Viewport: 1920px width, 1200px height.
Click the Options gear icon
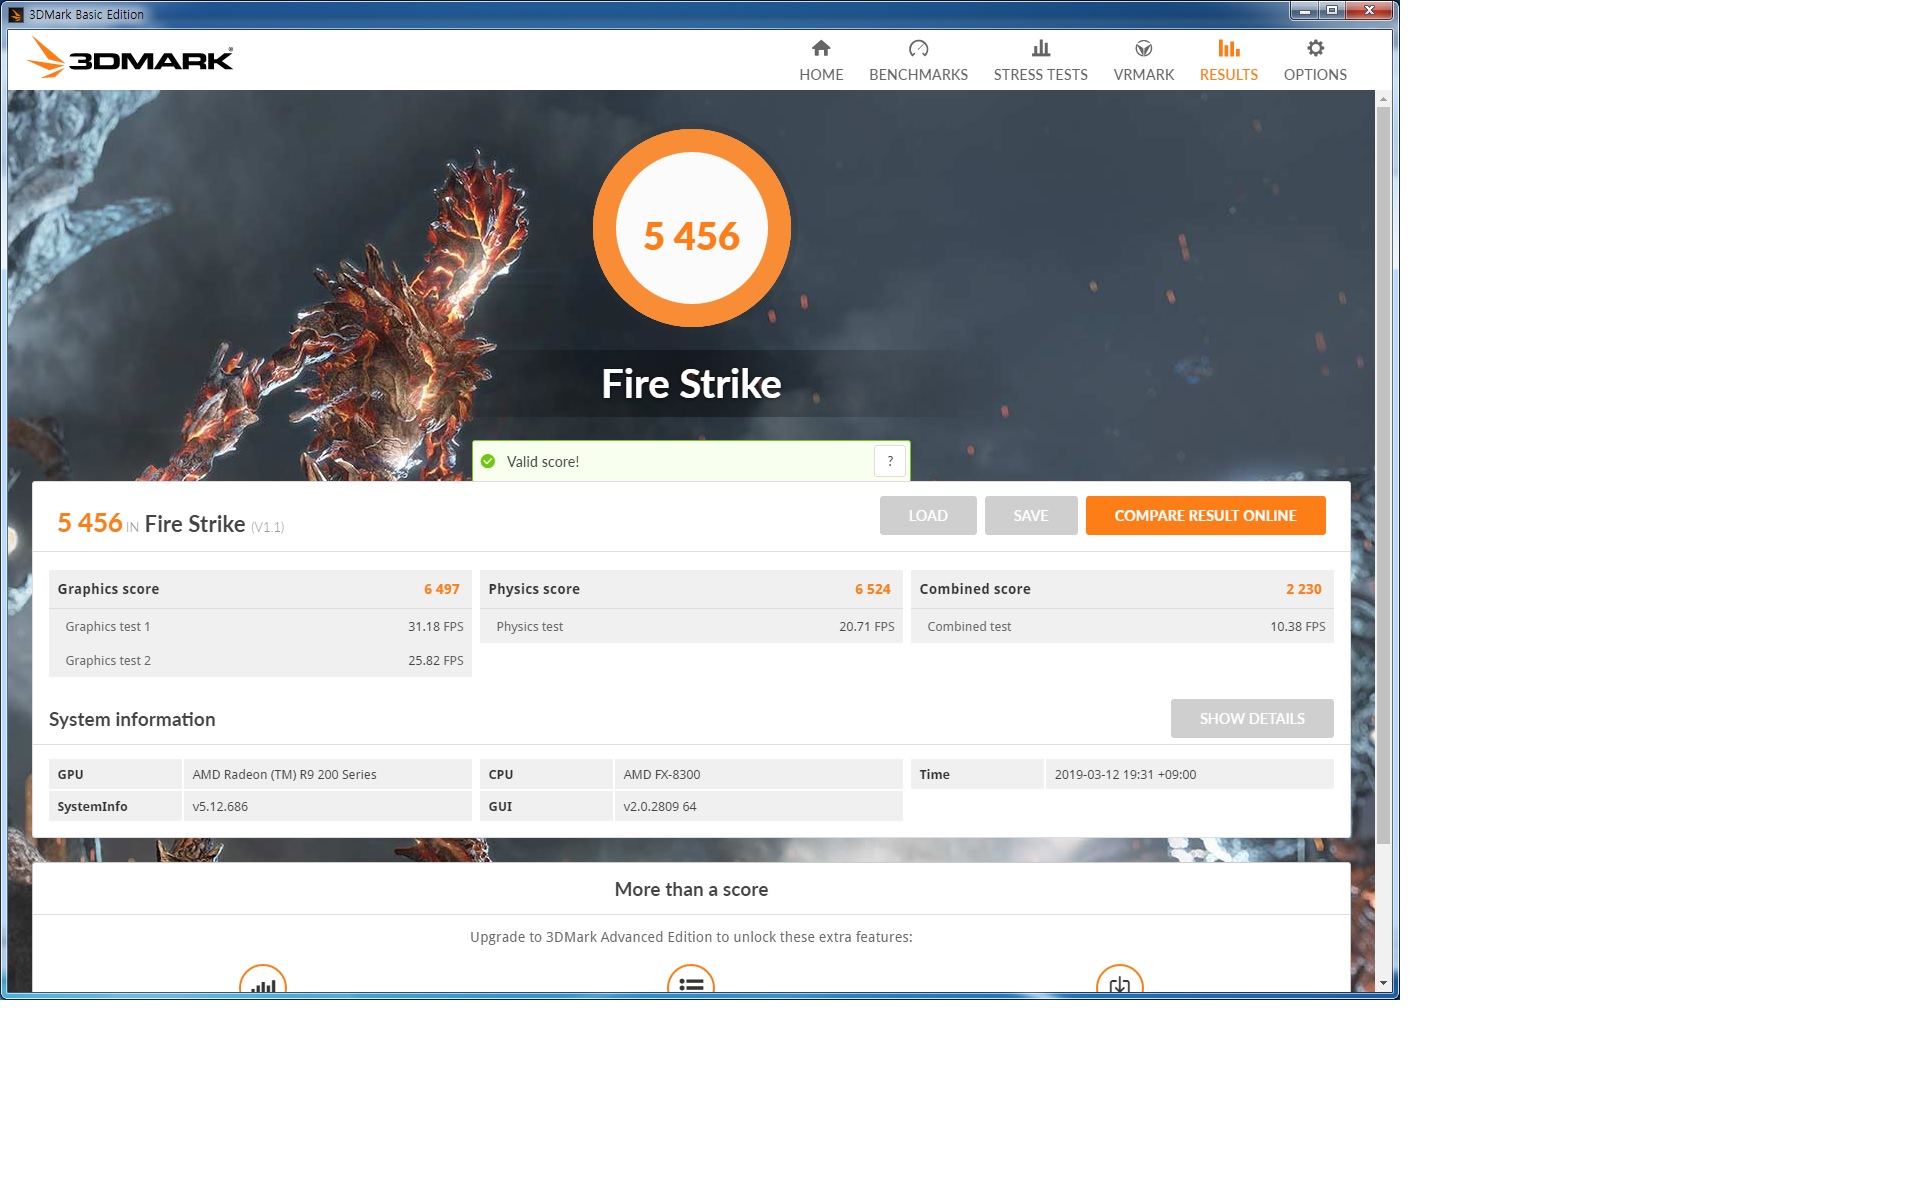point(1315,48)
